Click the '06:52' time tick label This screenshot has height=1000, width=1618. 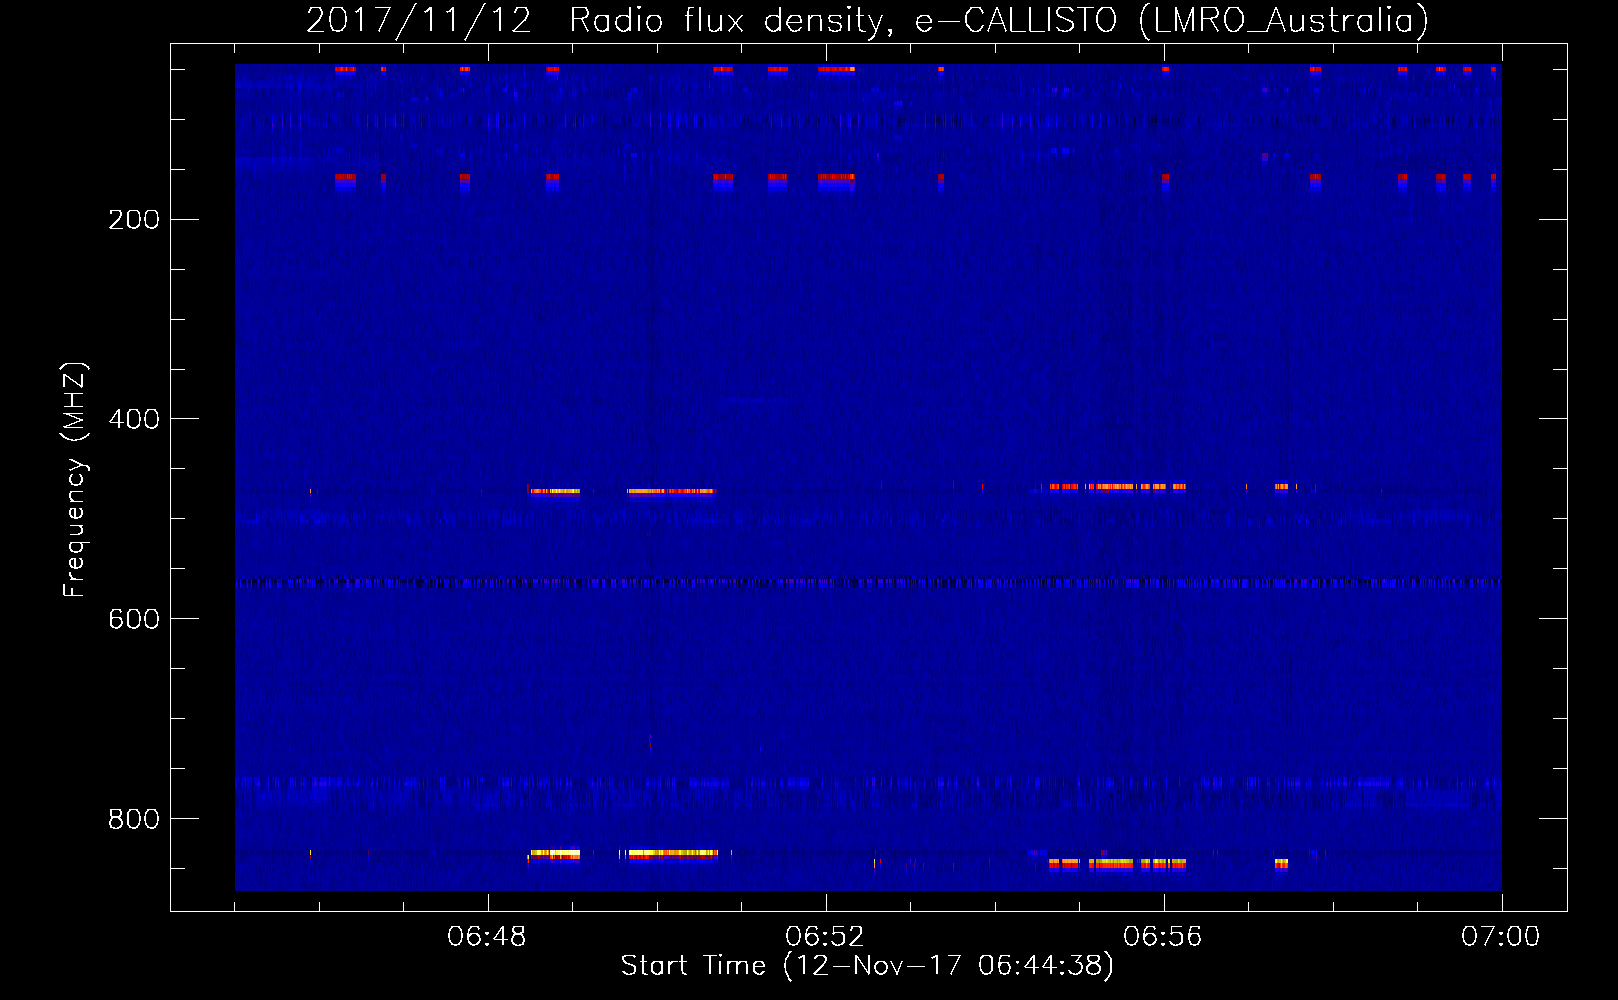pos(825,937)
